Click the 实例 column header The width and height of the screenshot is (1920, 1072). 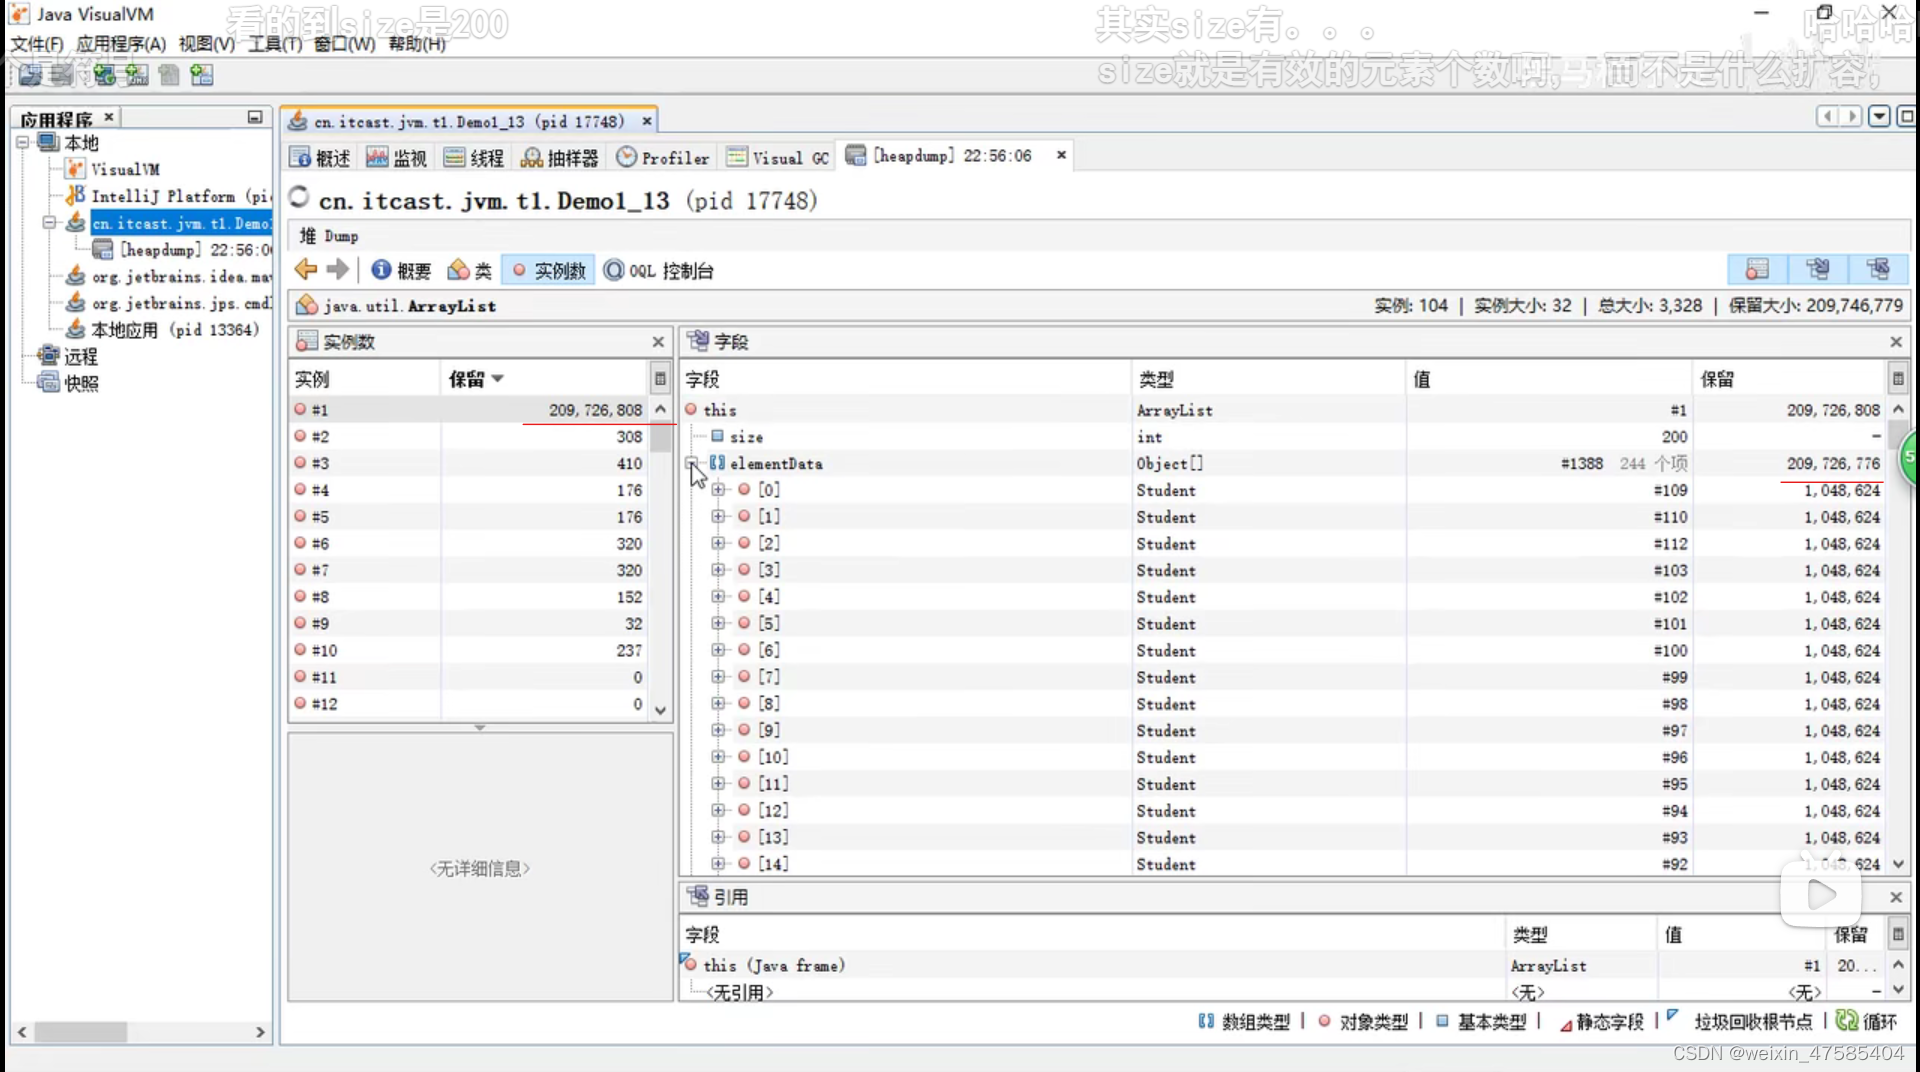click(x=365, y=379)
